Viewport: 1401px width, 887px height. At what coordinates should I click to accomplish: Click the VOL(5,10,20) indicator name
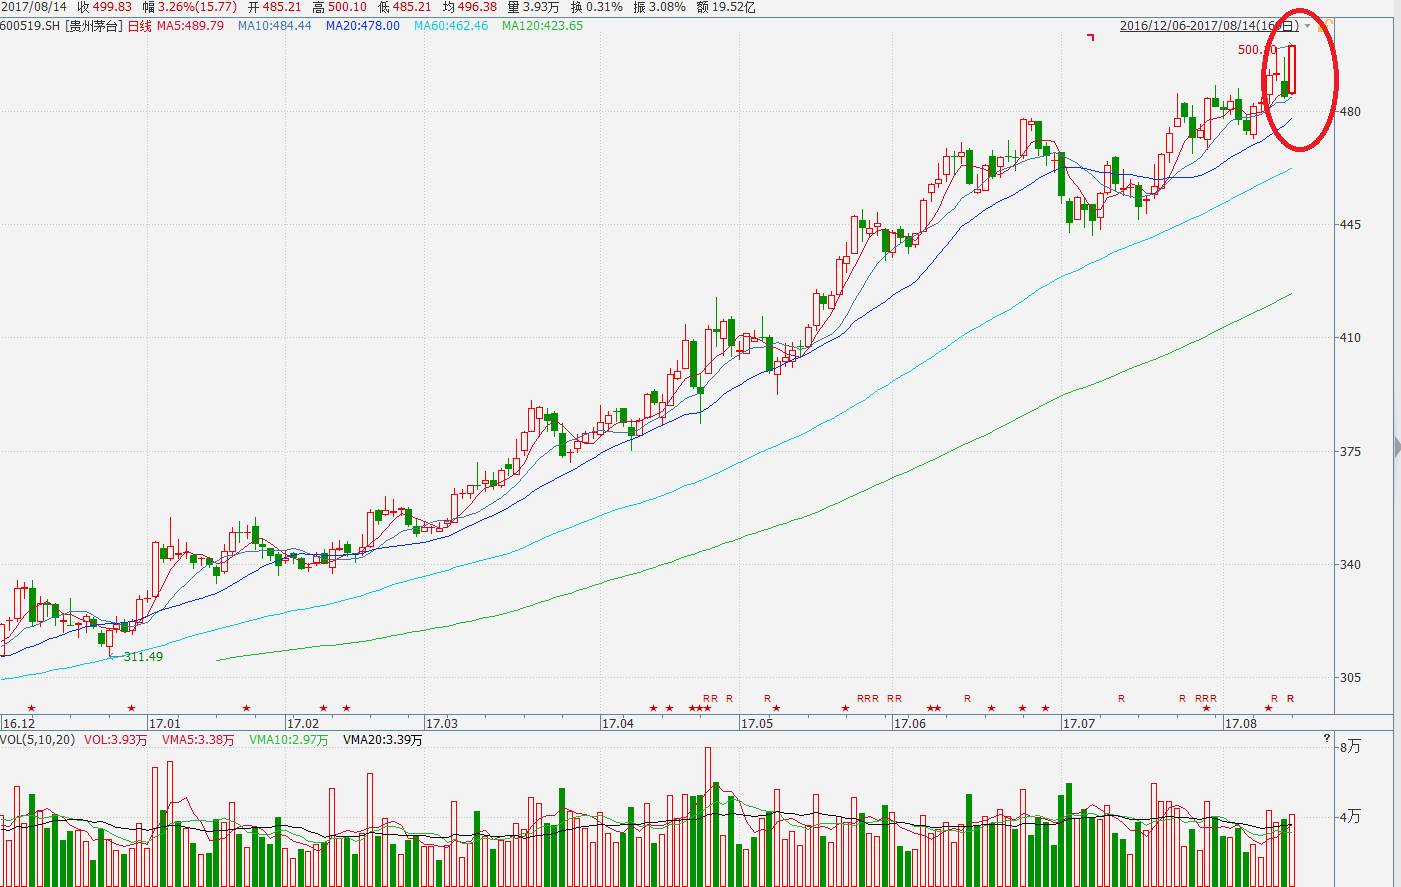38,740
